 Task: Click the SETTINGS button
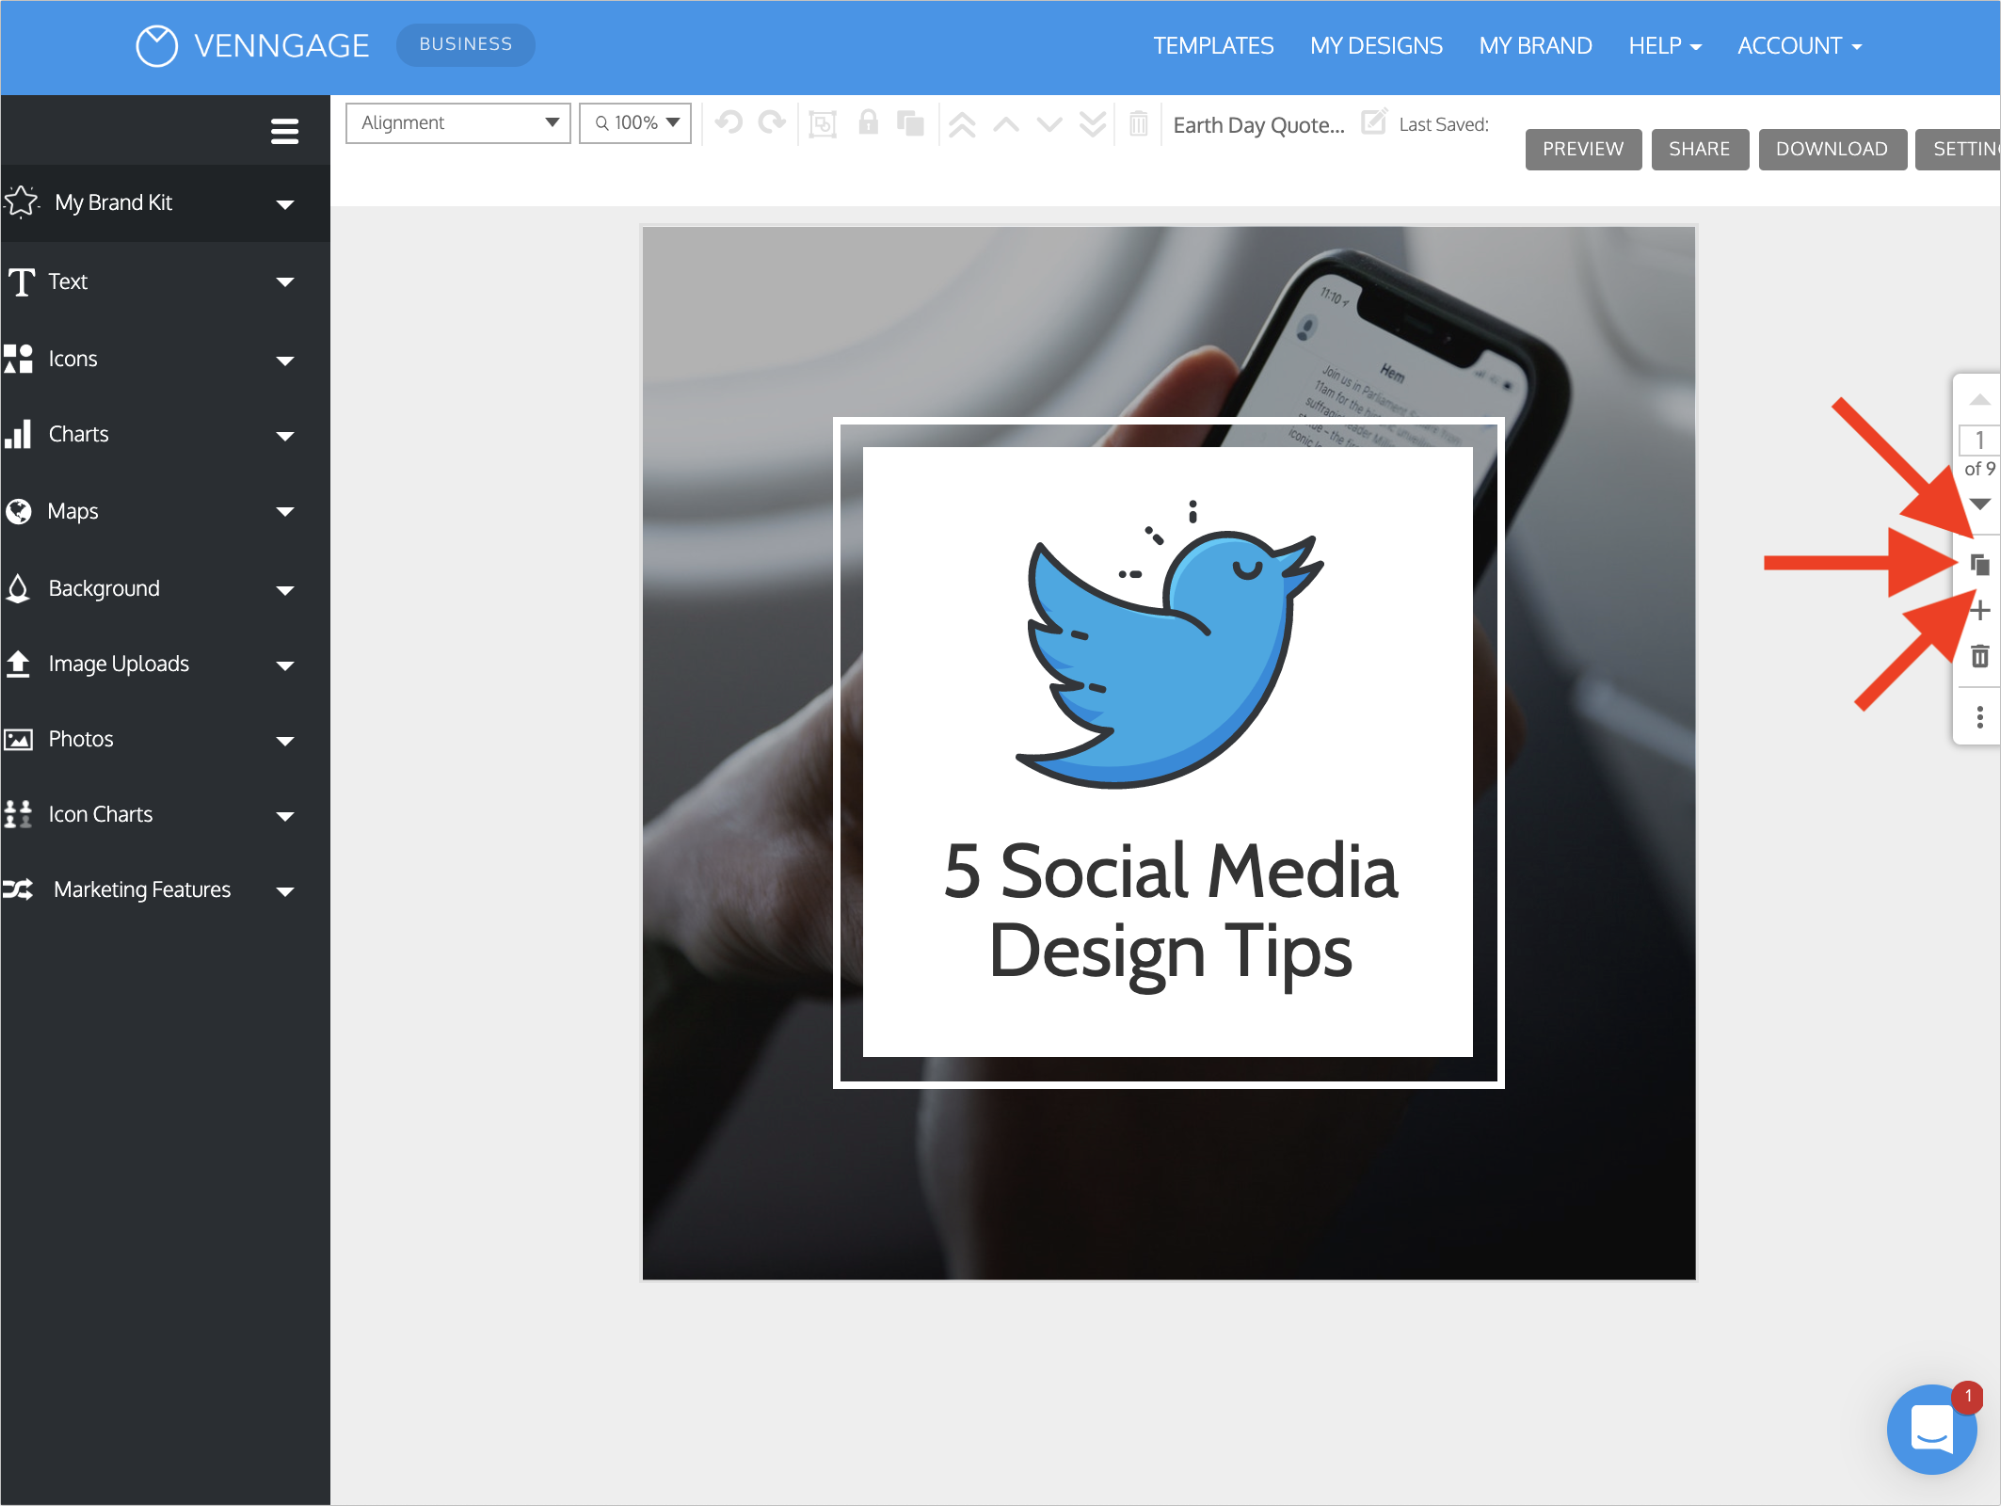pos(1958,149)
